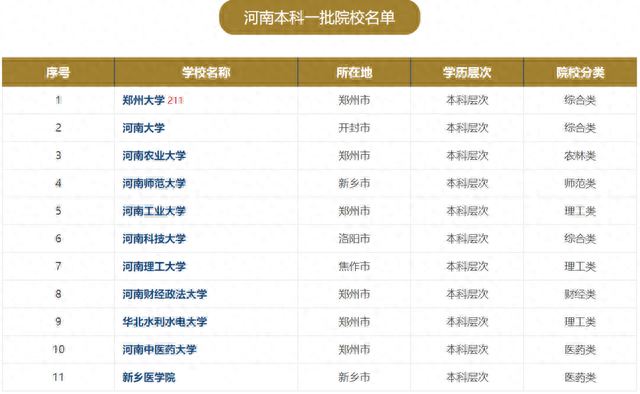Select 理工类 in the 河南工业大学 row
This screenshot has width=640, height=394.
[580, 211]
